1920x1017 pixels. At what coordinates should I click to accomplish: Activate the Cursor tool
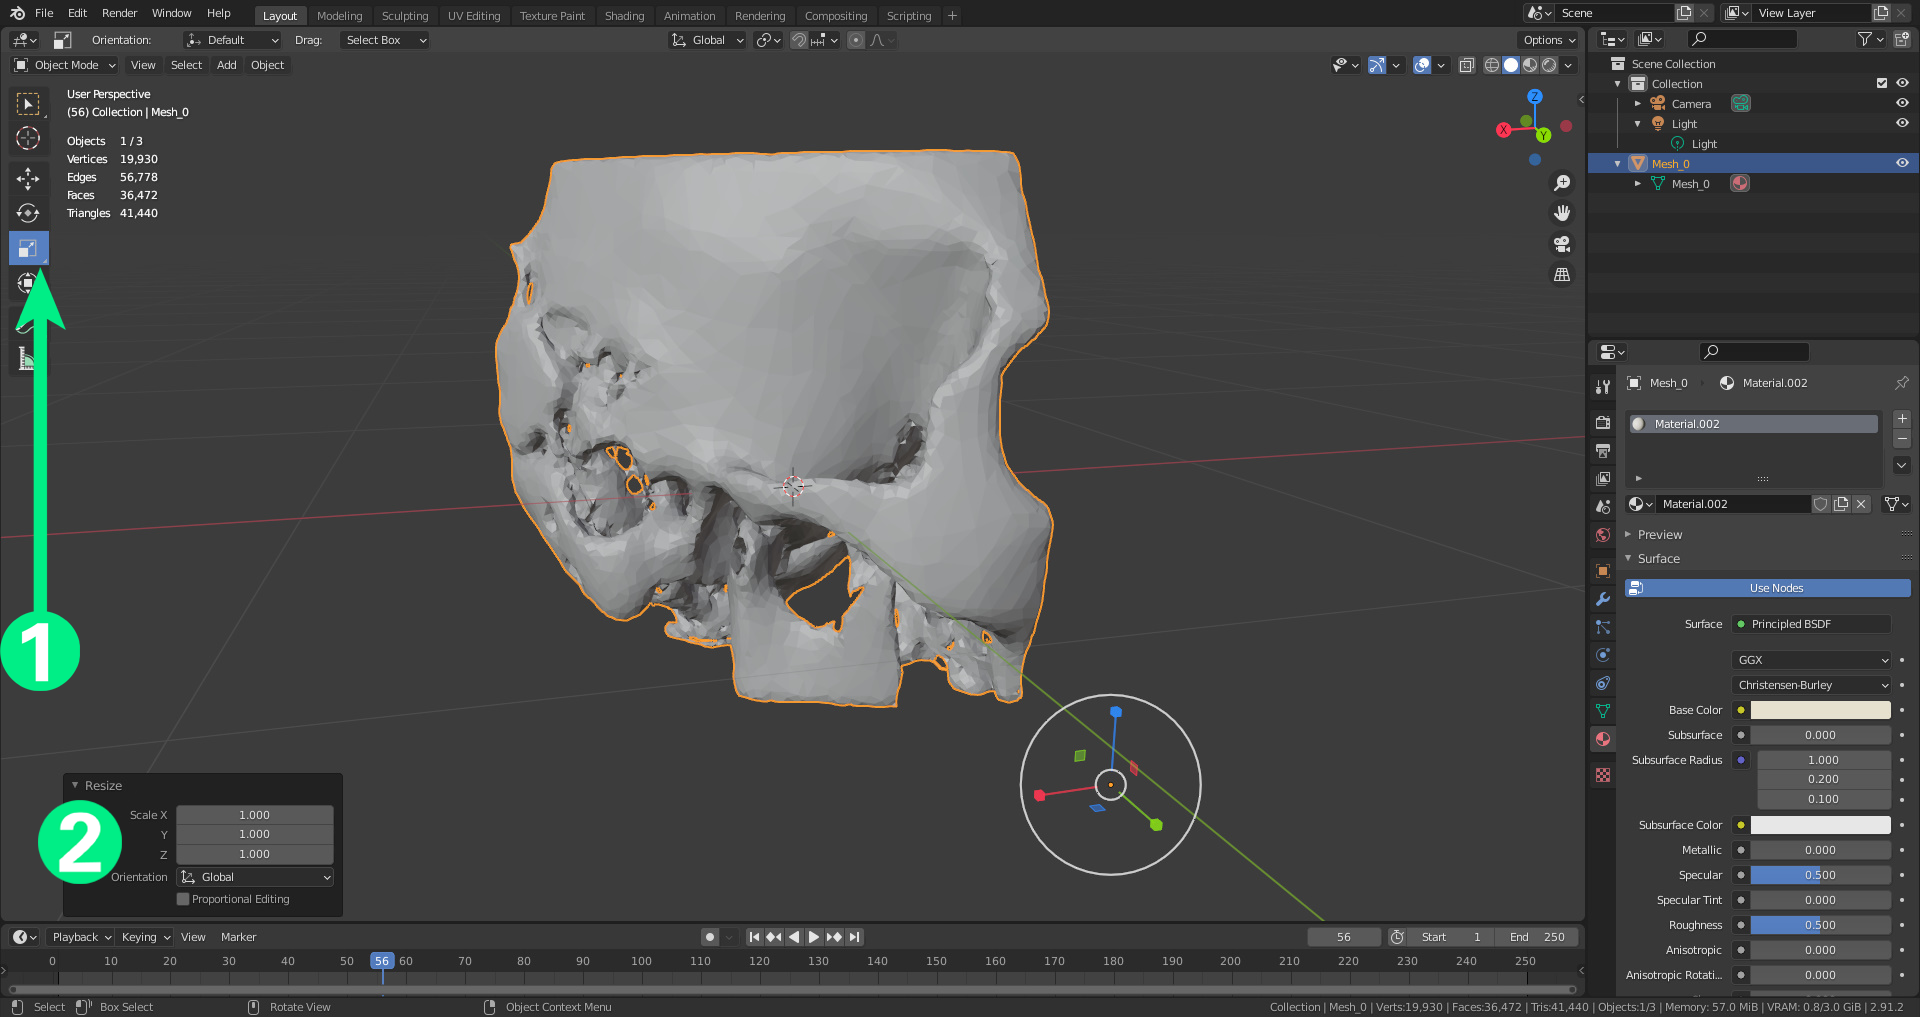pos(28,138)
